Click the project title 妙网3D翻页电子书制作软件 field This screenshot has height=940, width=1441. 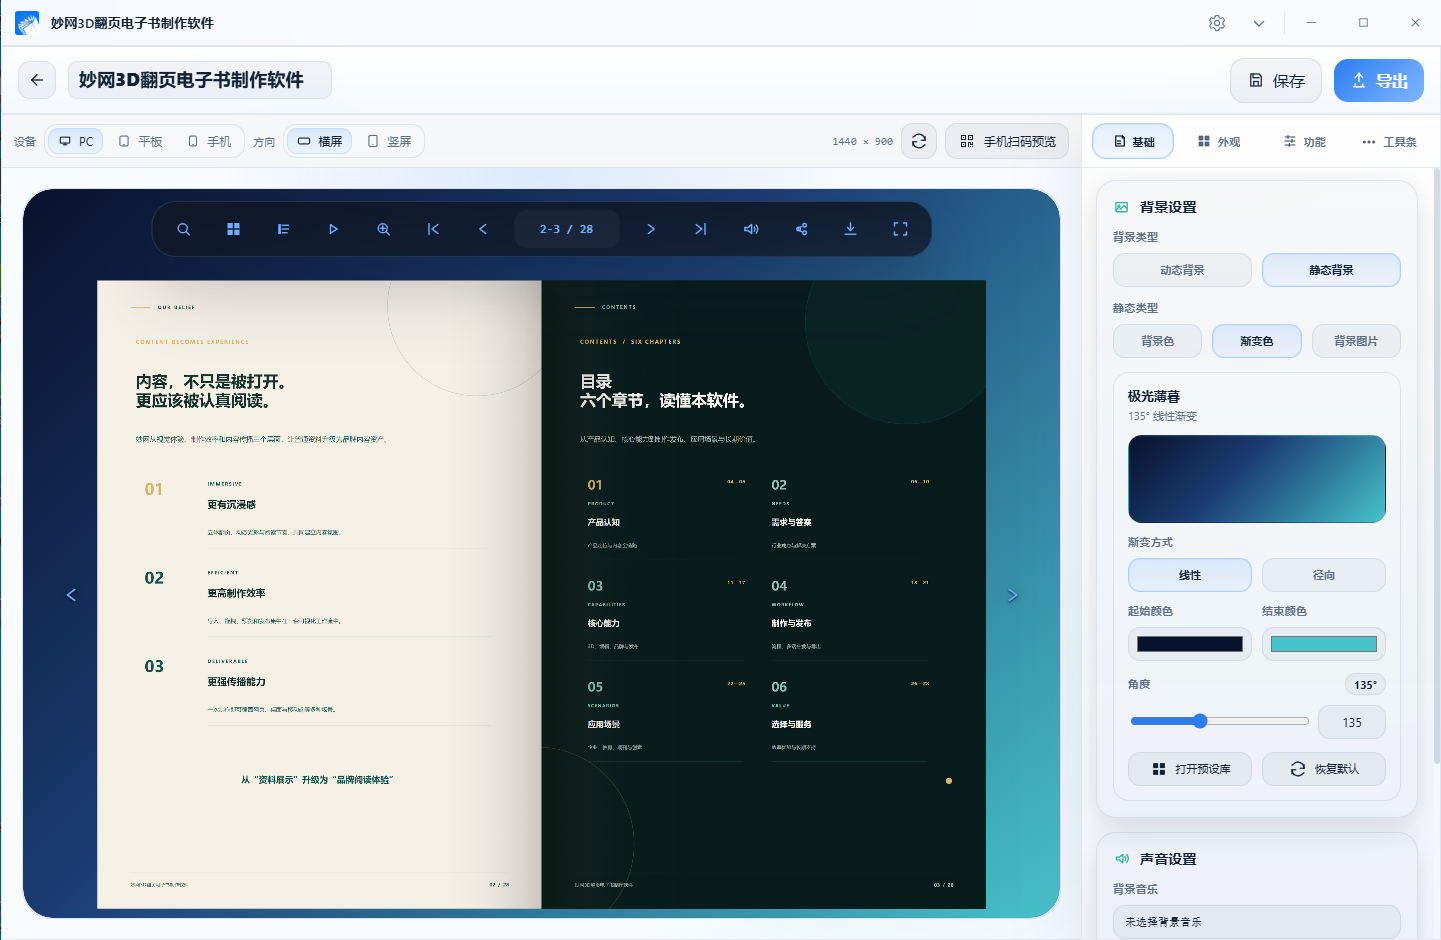[200, 80]
